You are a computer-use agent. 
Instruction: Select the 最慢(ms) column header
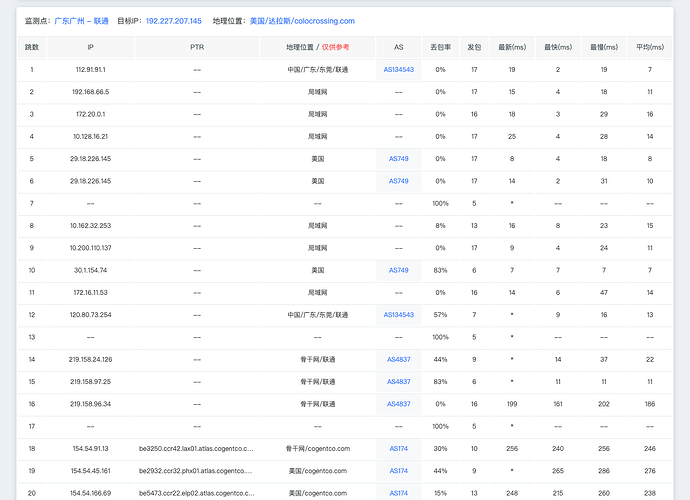tap(604, 47)
